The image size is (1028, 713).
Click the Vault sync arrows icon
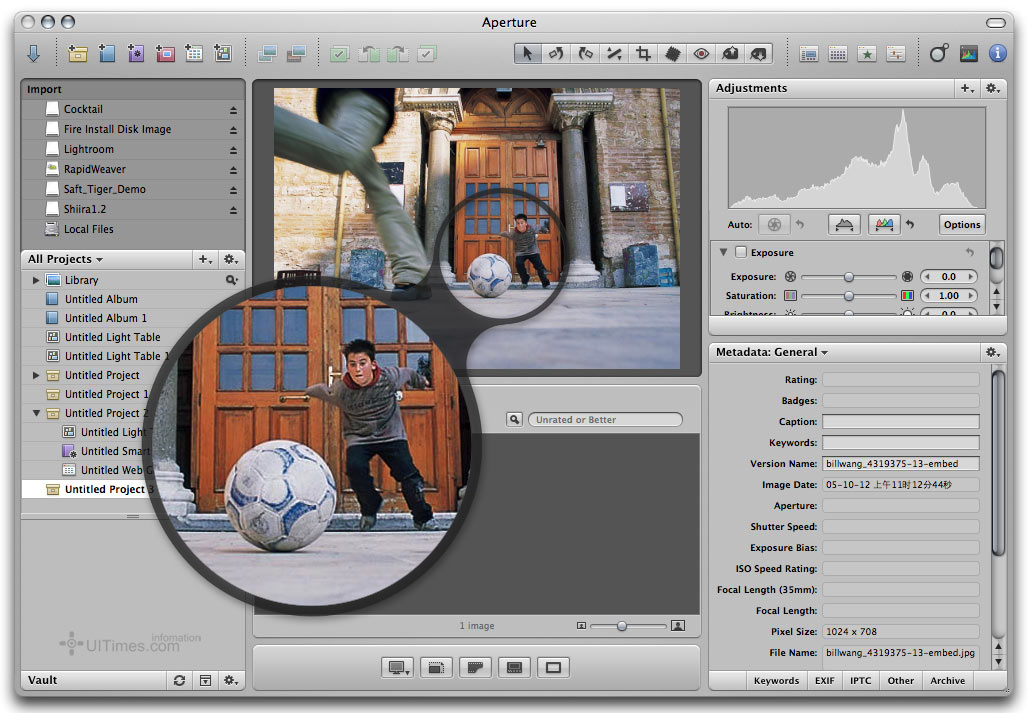point(179,680)
